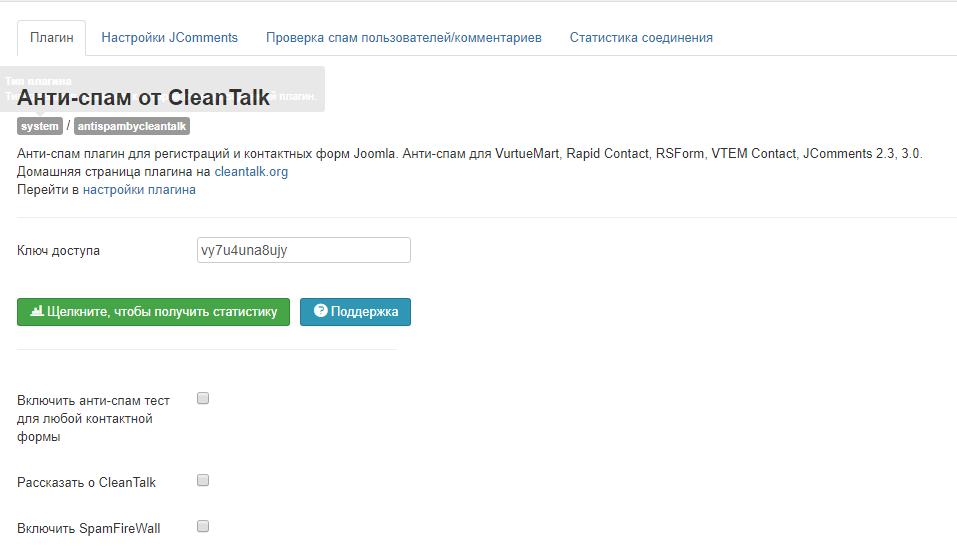Screen dimensions: 957x555
Task: Focus the Ключ доступа input field
Action: coord(304,250)
